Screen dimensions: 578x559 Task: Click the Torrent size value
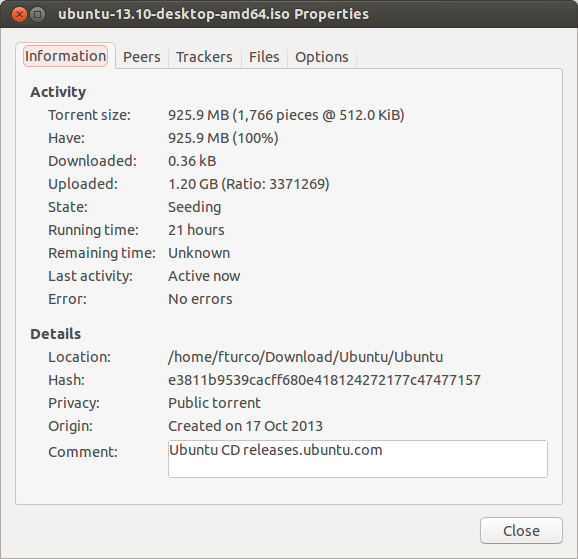click(286, 115)
